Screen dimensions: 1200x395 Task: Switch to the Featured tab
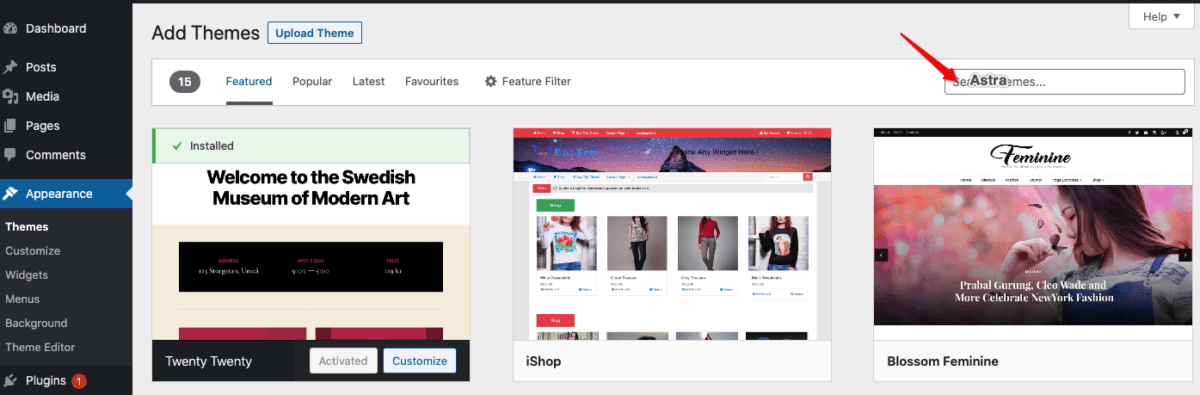pos(249,81)
